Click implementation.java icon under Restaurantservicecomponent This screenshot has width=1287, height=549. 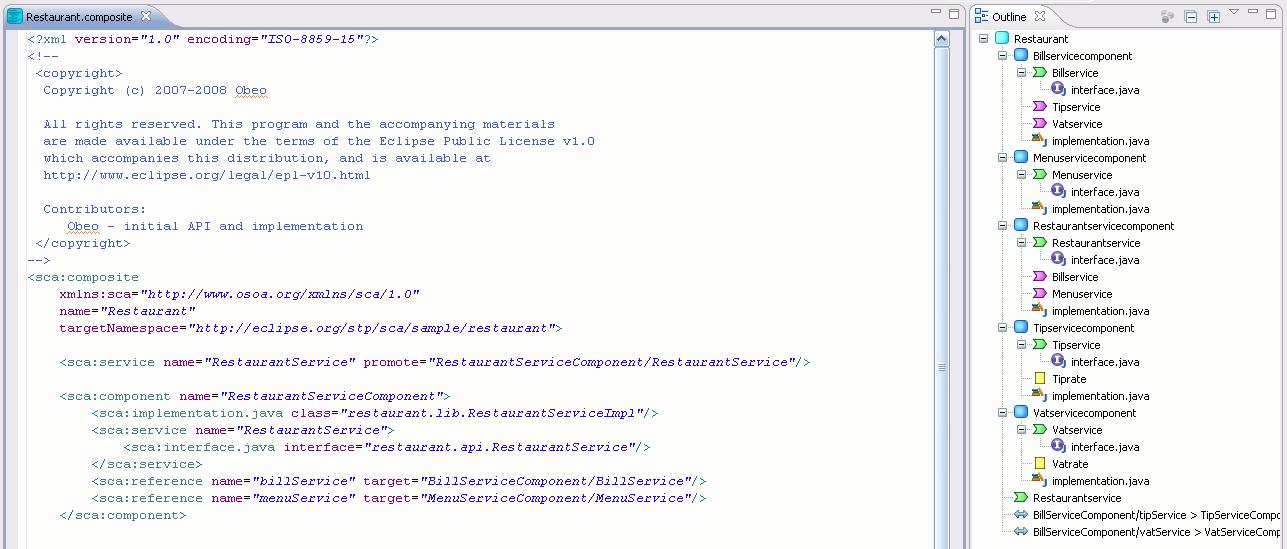point(1039,311)
